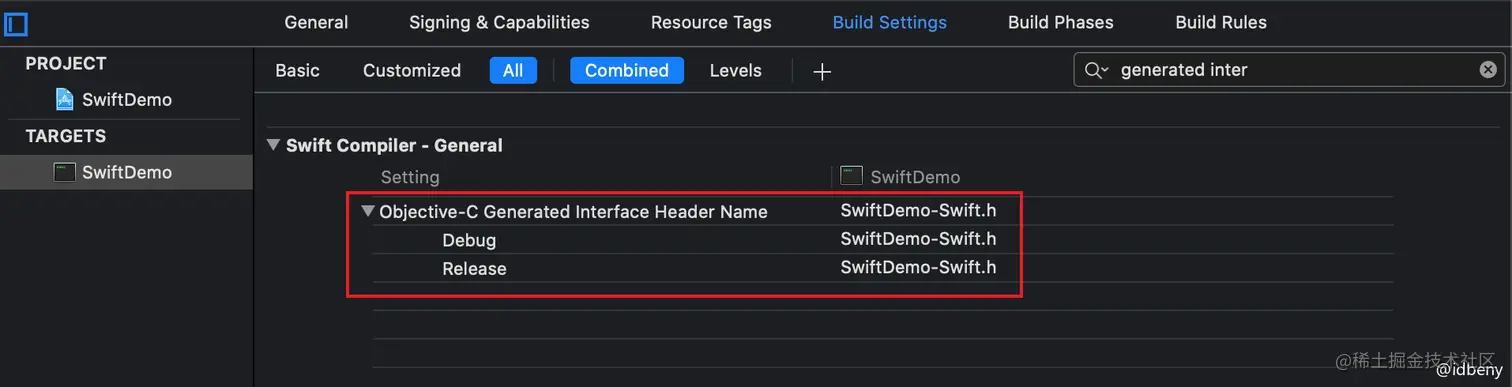Click the SwiftDemo project file icon
Image resolution: width=1512 pixels, height=387 pixels.
click(x=65, y=99)
